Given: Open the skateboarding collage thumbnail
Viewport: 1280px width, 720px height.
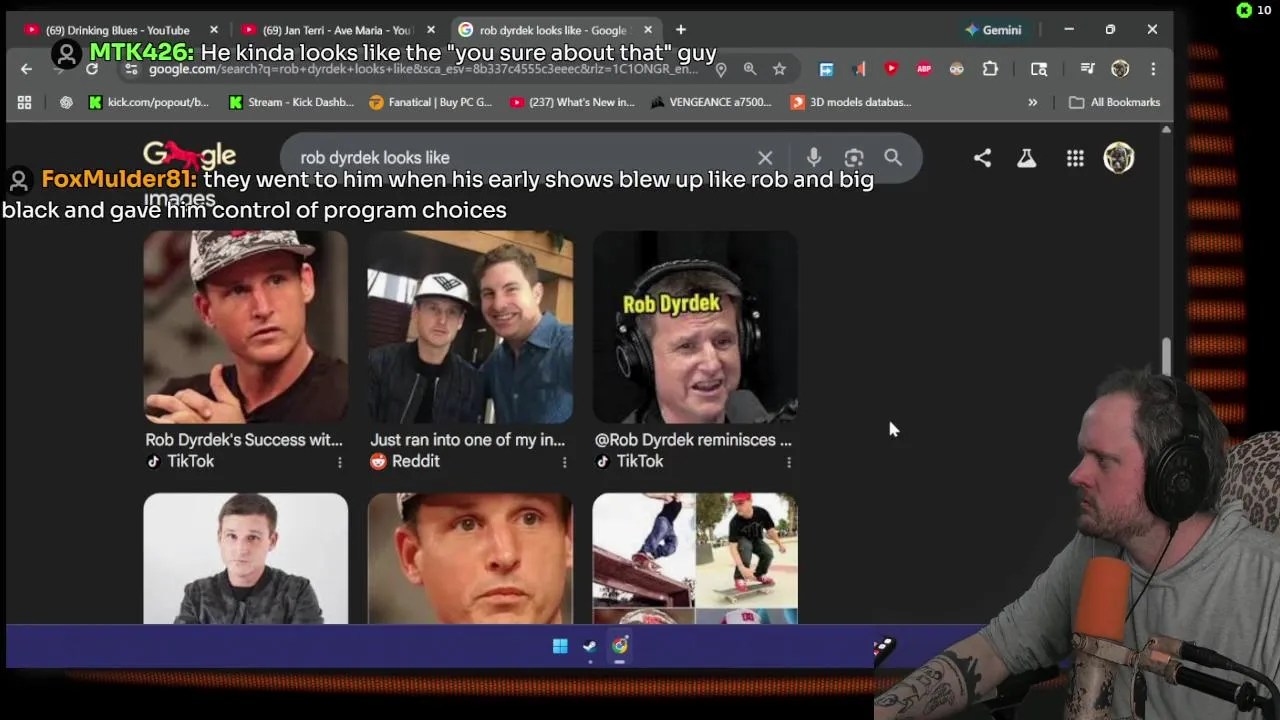Looking at the screenshot, I should tap(695, 557).
